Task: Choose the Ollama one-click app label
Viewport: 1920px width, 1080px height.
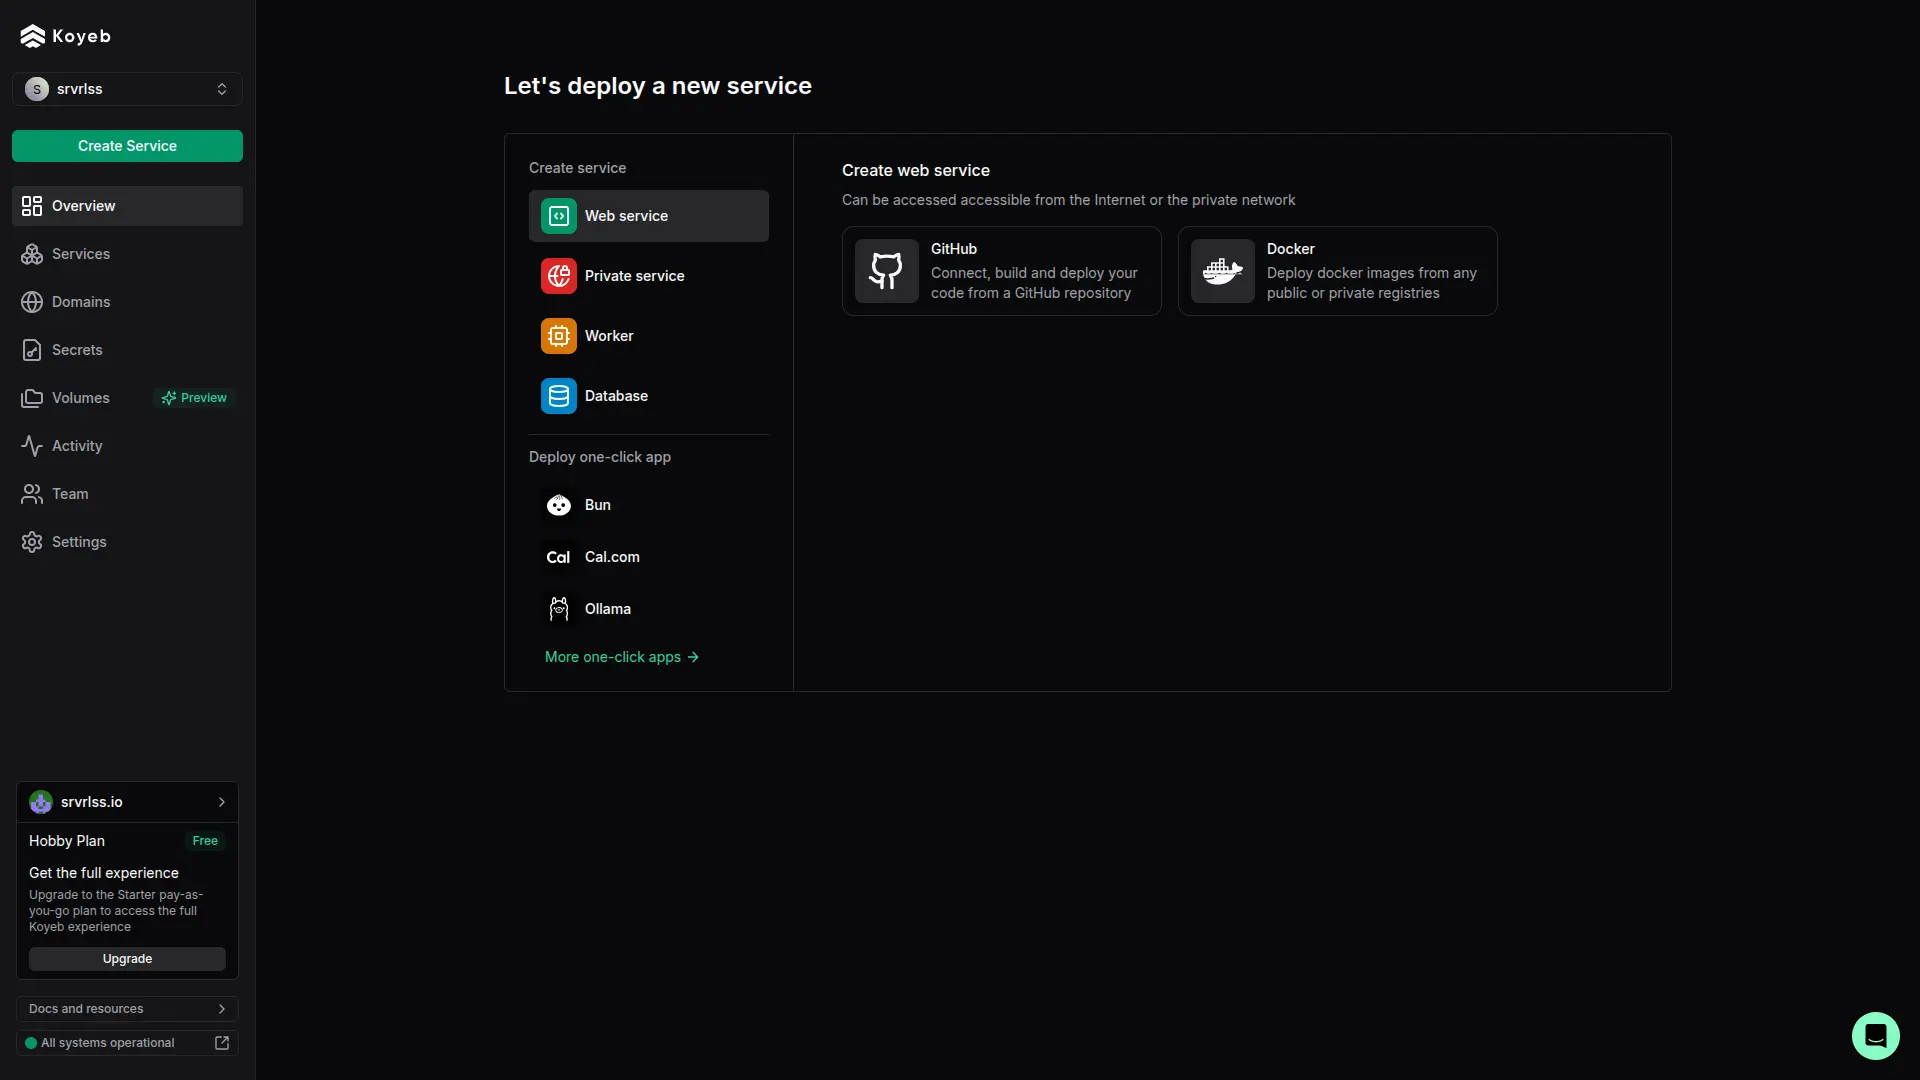Action: coord(608,609)
